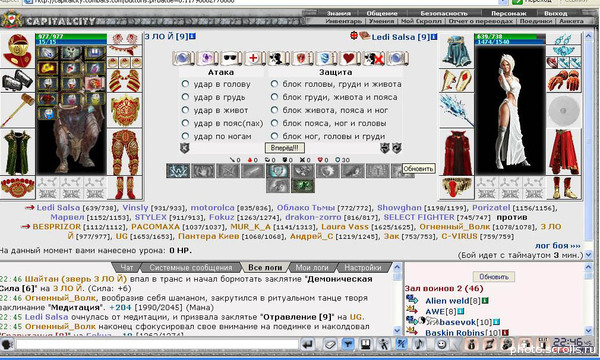Open Ledi Salsa's profile name link
Image resolution: width=600 pixels, height=360 pixels.
click(x=394, y=37)
